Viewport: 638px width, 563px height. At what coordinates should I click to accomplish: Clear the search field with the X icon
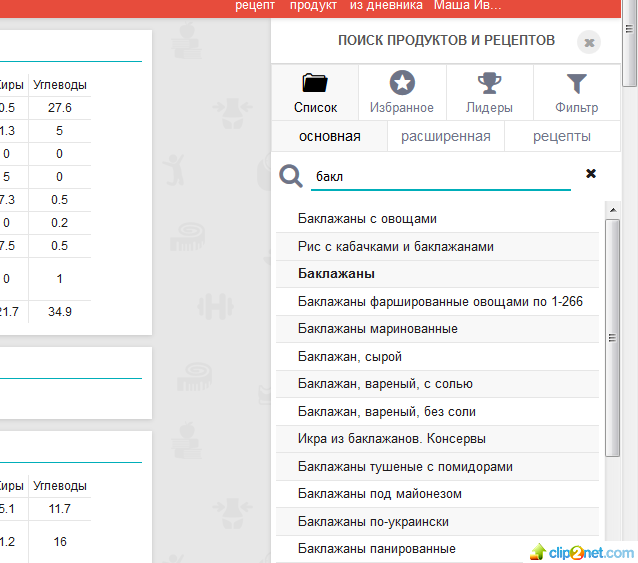[591, 174]
